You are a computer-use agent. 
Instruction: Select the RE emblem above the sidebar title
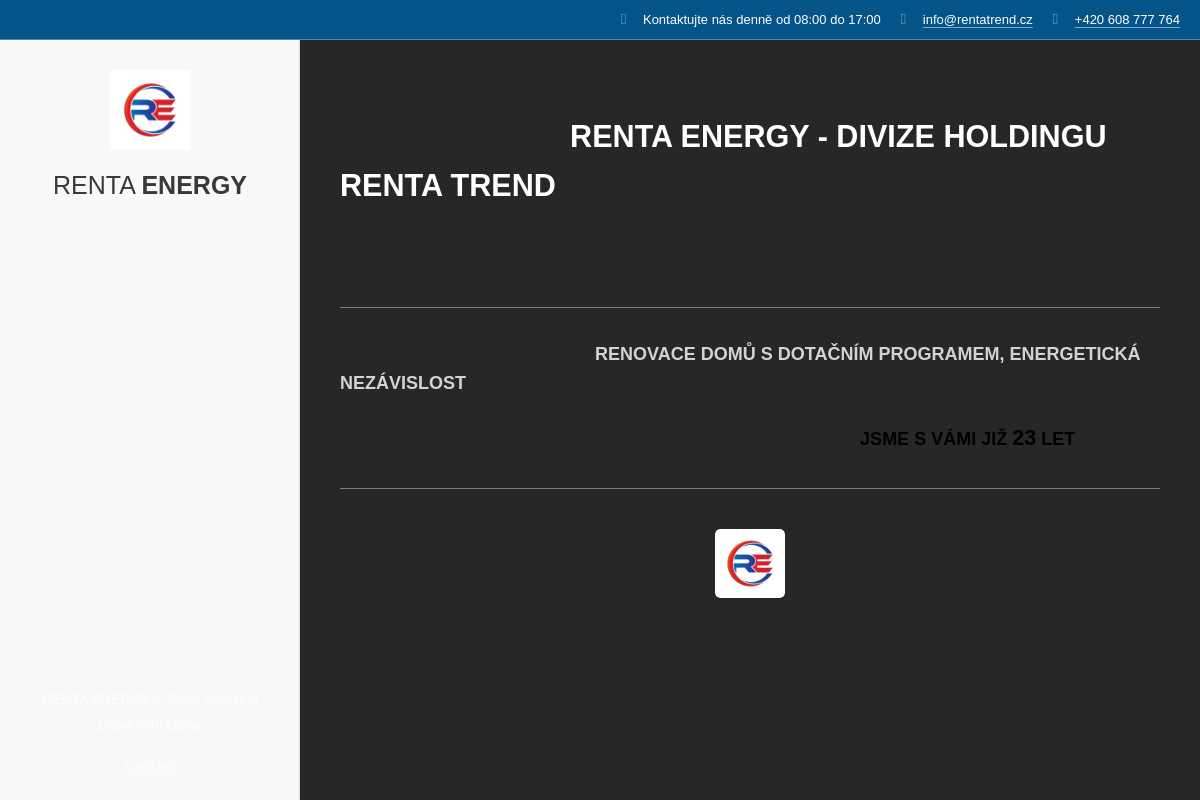(149, 109)
